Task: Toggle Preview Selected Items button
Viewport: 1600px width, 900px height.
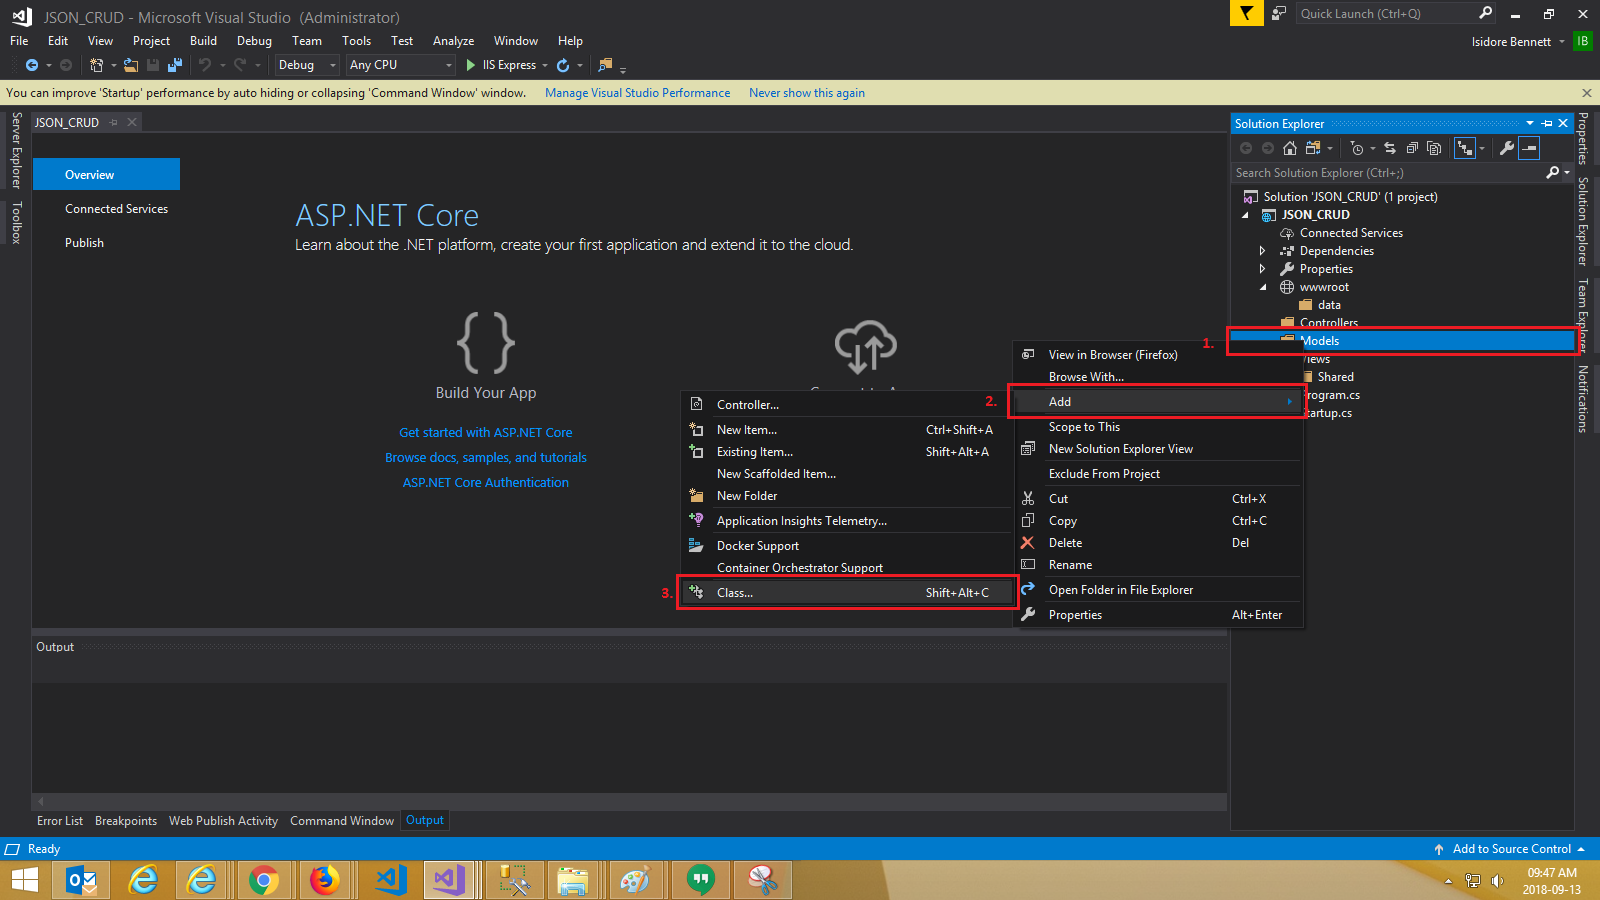Action: (x=1529, y=148)
